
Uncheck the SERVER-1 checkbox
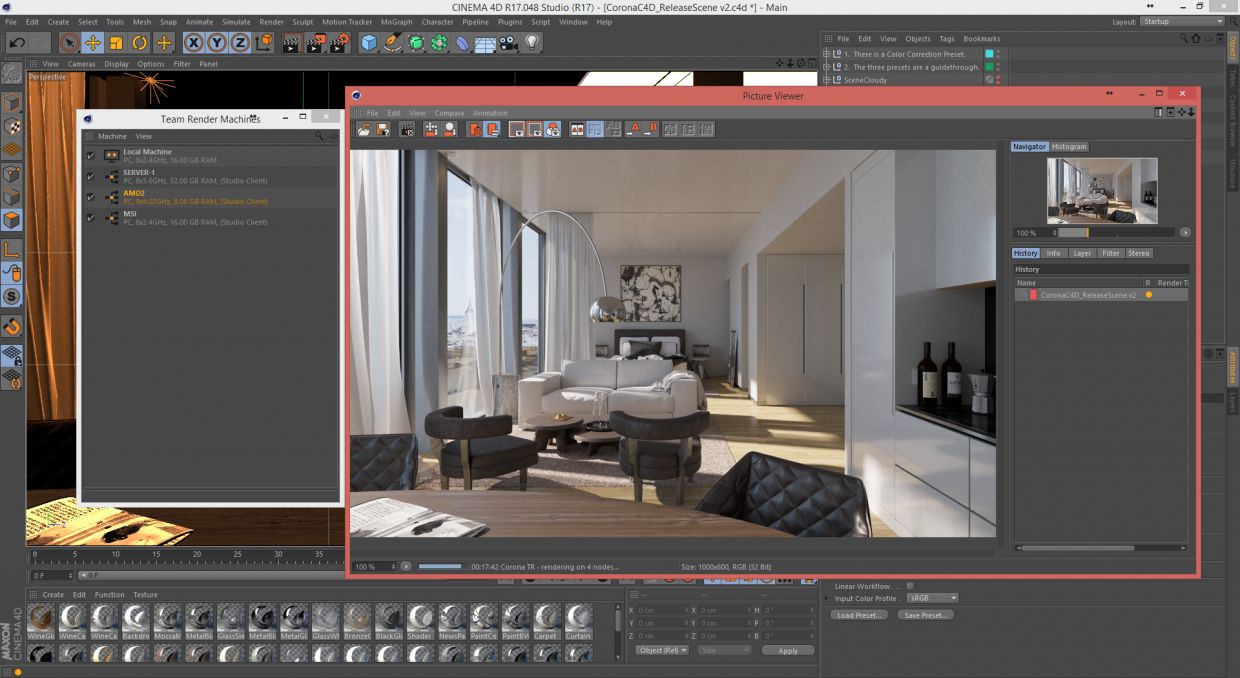tap(91, 176)
